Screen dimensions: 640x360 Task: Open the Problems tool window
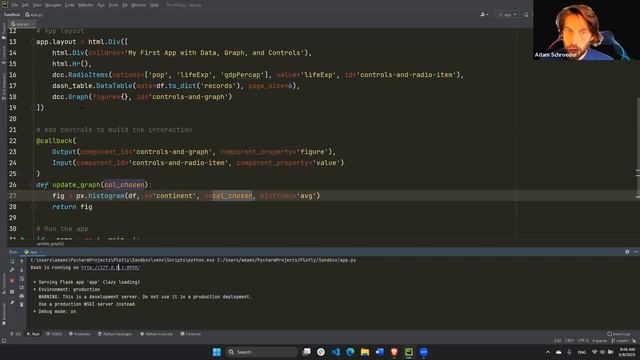(x=80, y=334)
